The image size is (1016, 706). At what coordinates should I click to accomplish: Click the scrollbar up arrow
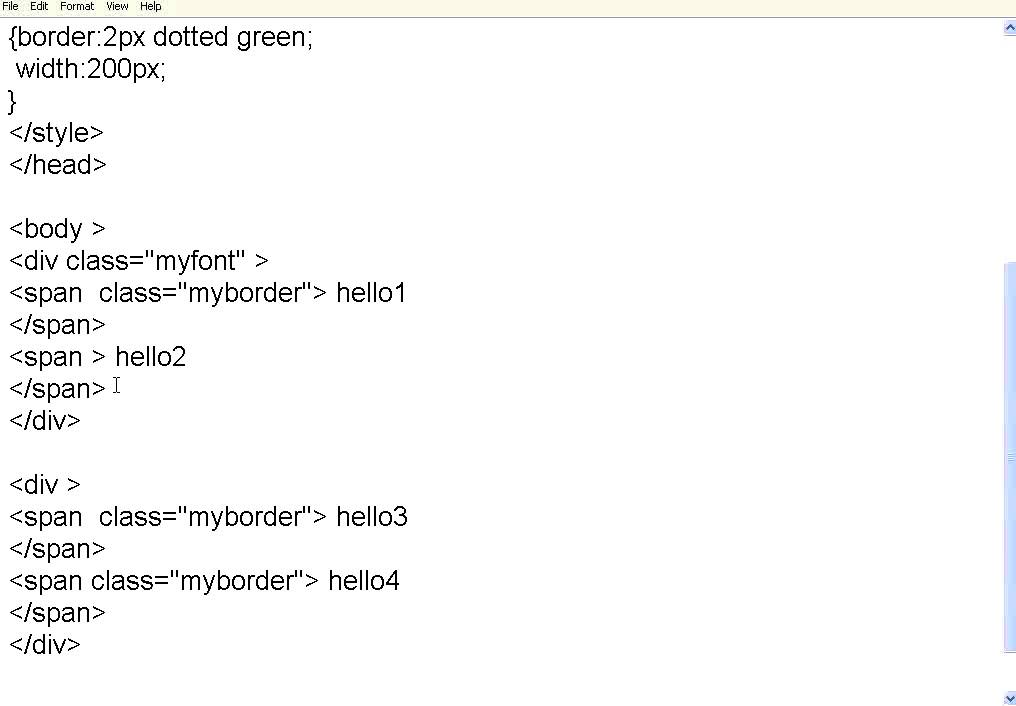[1008, 29]
